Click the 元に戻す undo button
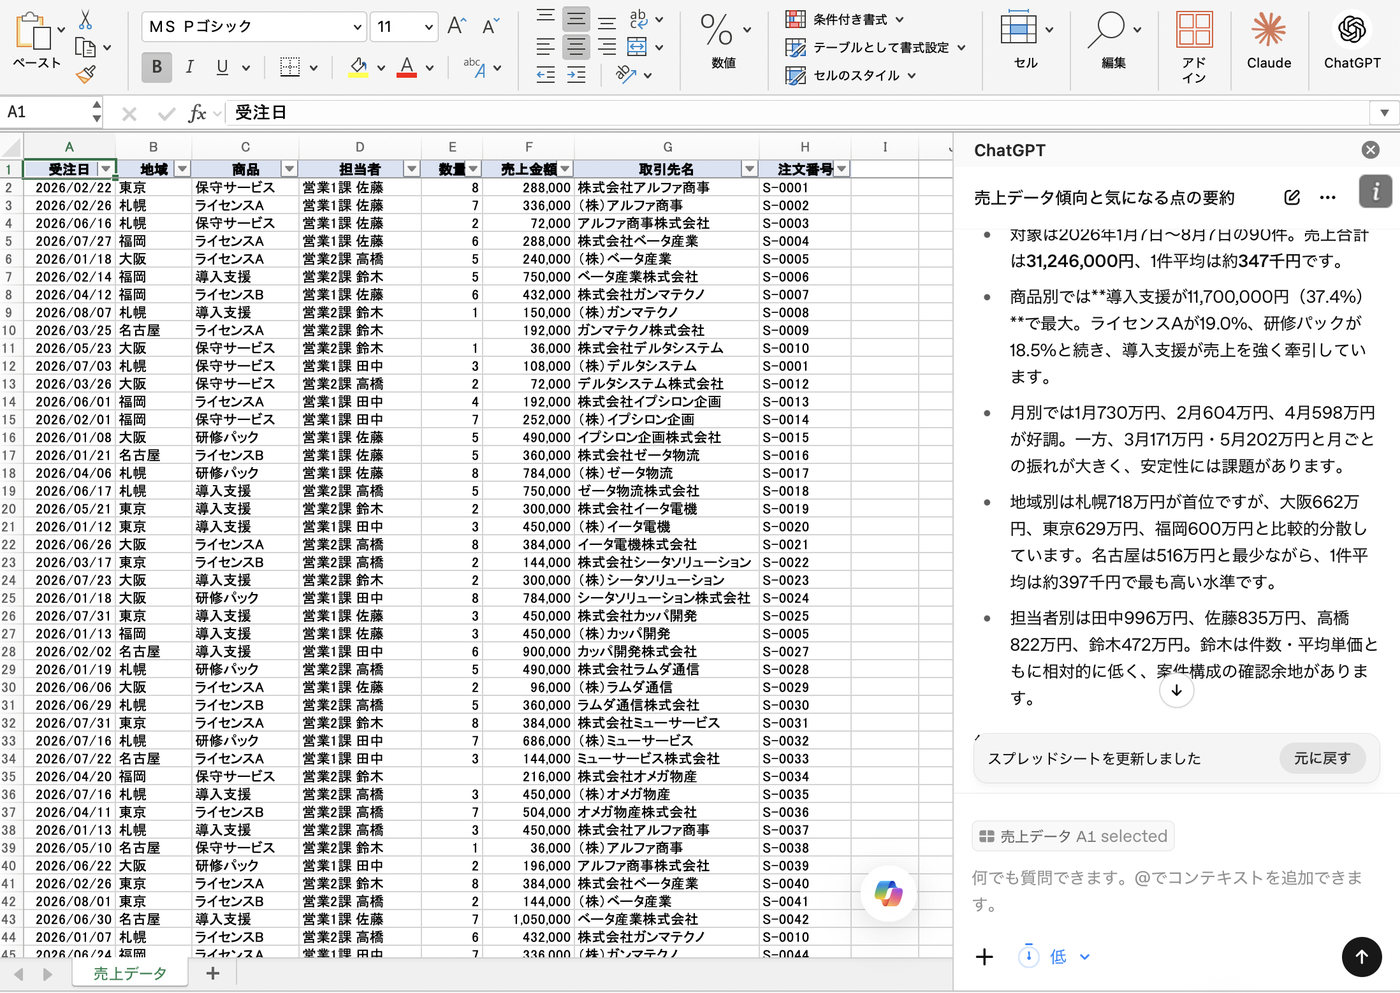The image size is (1400, 993). click(1322, 758)
